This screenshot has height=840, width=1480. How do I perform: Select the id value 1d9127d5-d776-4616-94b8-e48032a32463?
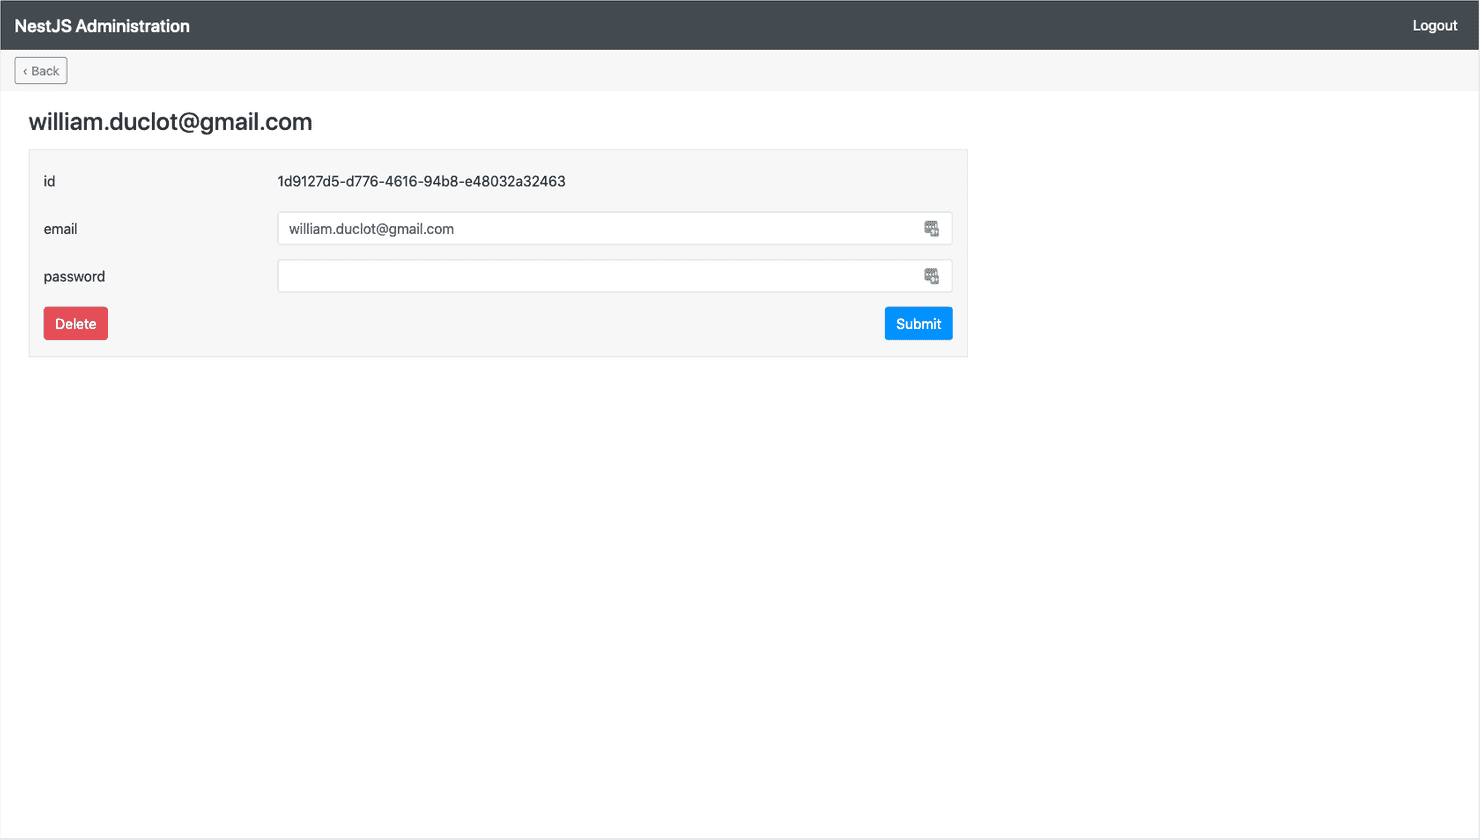click(421, 181)
